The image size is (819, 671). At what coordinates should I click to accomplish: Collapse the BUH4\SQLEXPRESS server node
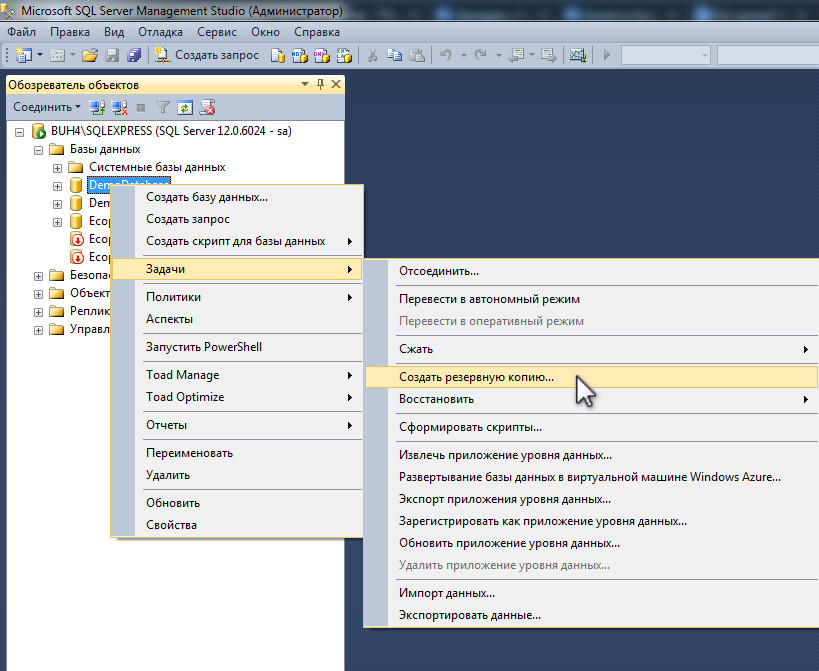[20, 131]
